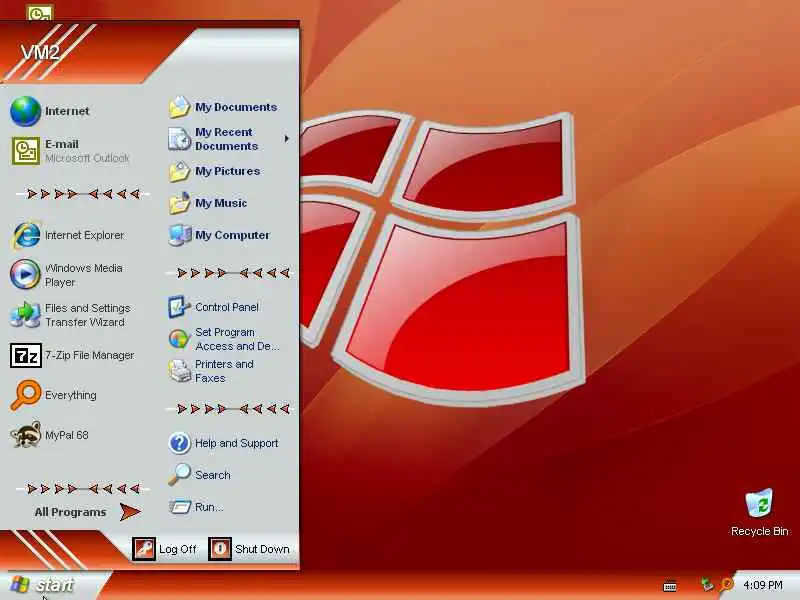800x600 pixels.
Task: Select the My Documents menu label
Action: (236, 107)
